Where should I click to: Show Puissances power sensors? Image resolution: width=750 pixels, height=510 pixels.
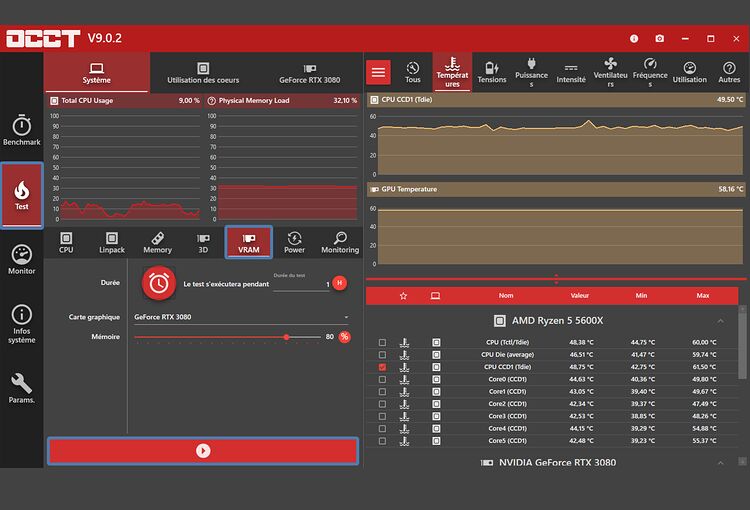click(x=531, y=72)
